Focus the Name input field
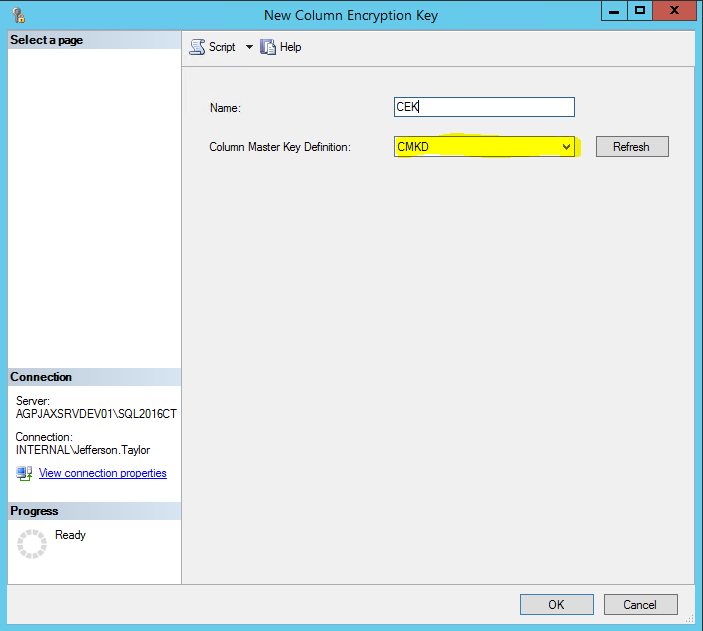This screenshot has width=703, height=631. [484, 107]
